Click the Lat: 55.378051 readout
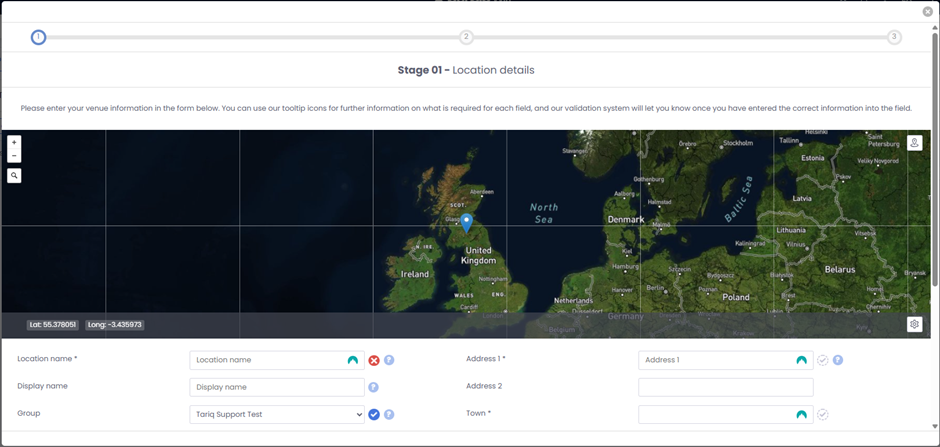940x447 pixels. coord(53,325)
